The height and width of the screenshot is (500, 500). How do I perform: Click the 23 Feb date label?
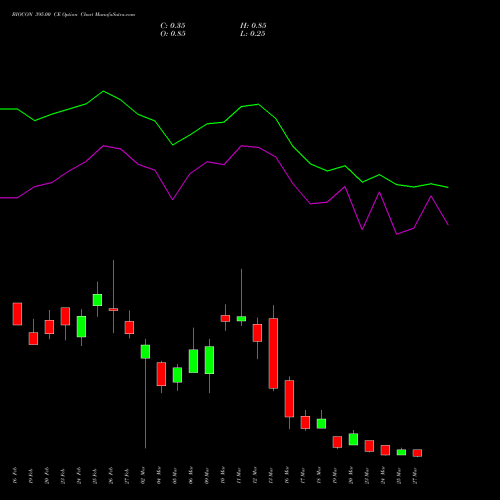pos(63,476)
